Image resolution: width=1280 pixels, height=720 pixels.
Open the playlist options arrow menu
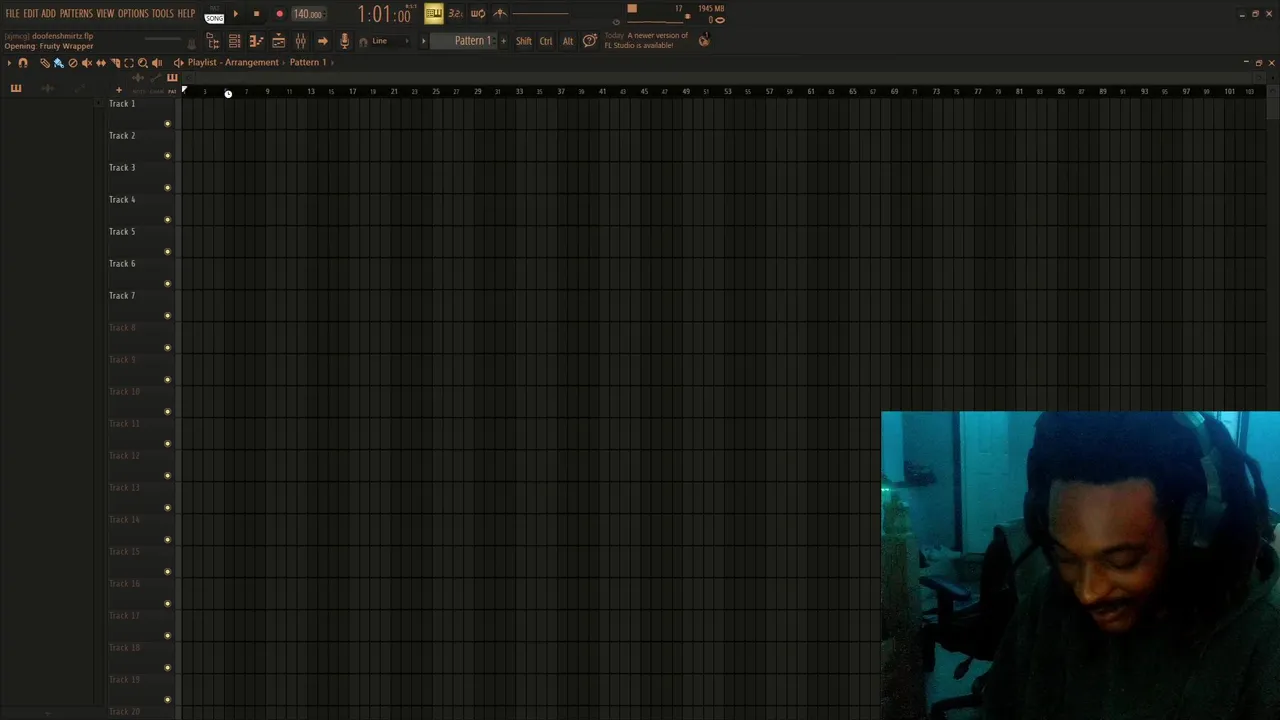pos(9,63)
